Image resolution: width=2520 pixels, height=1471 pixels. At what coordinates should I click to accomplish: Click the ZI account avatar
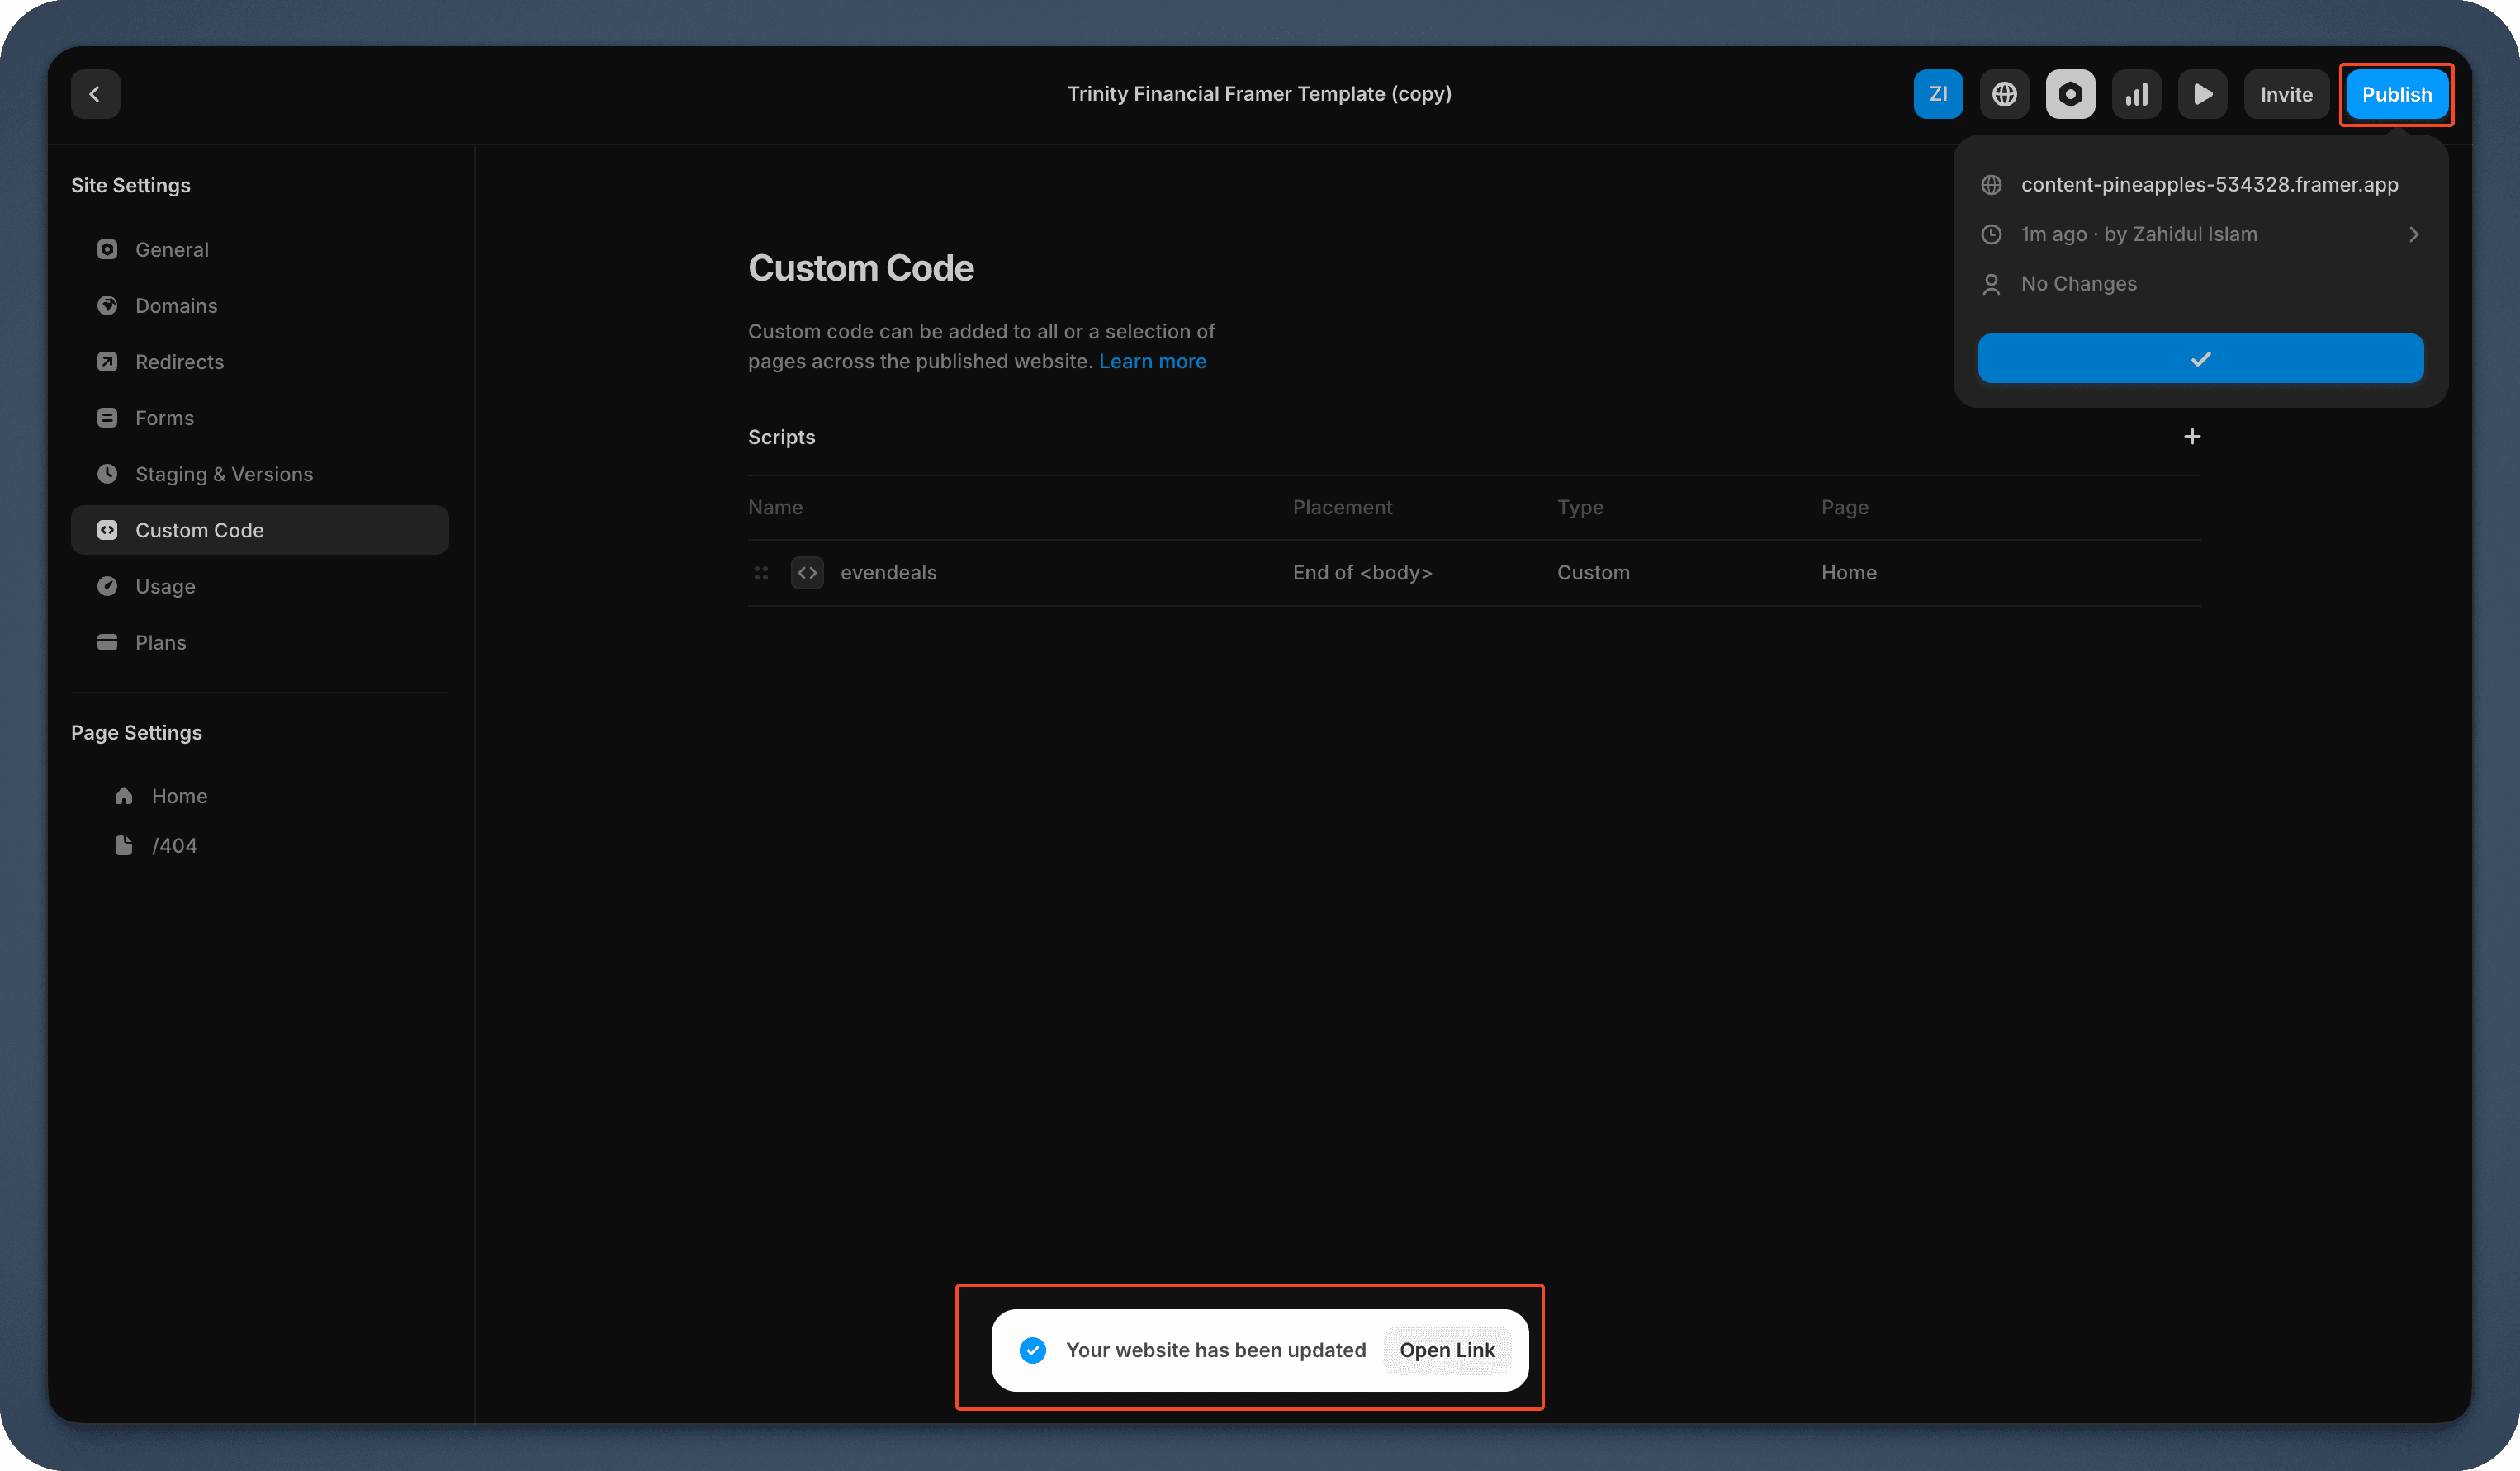click(x=1938, y=93)
